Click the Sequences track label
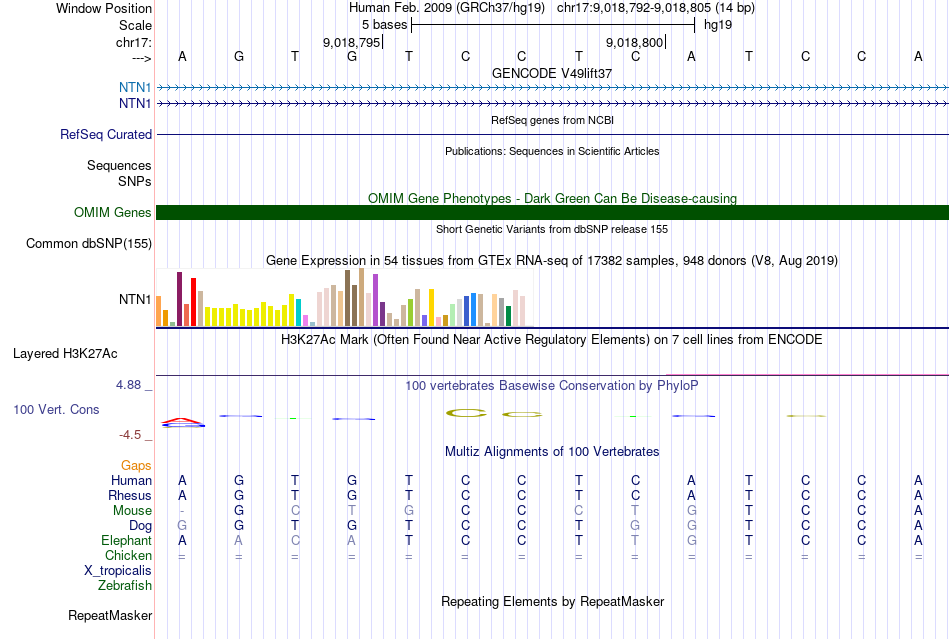950x639 pixels. click(119, 165)
